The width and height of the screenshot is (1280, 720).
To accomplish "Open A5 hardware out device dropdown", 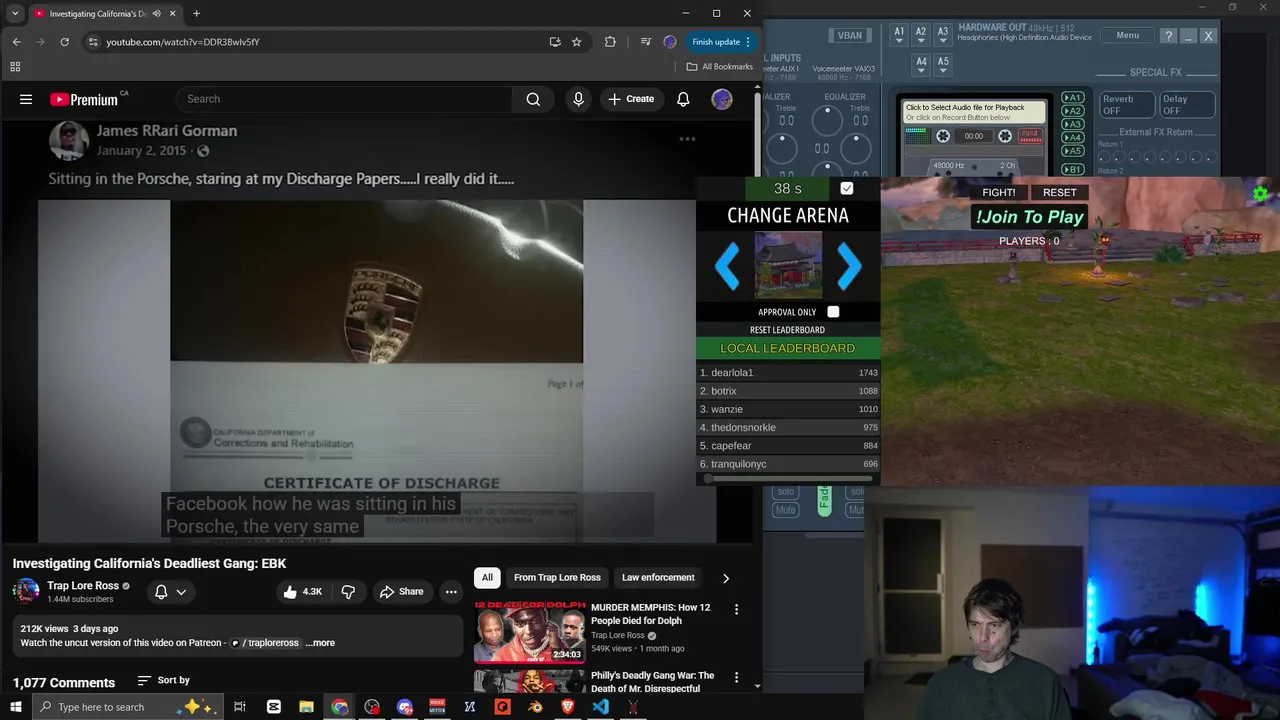I will click(x=943, y=64).
